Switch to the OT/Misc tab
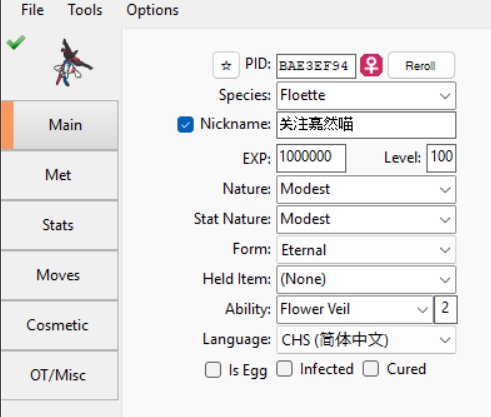The image size is (491, 417). tap(60, 375)
